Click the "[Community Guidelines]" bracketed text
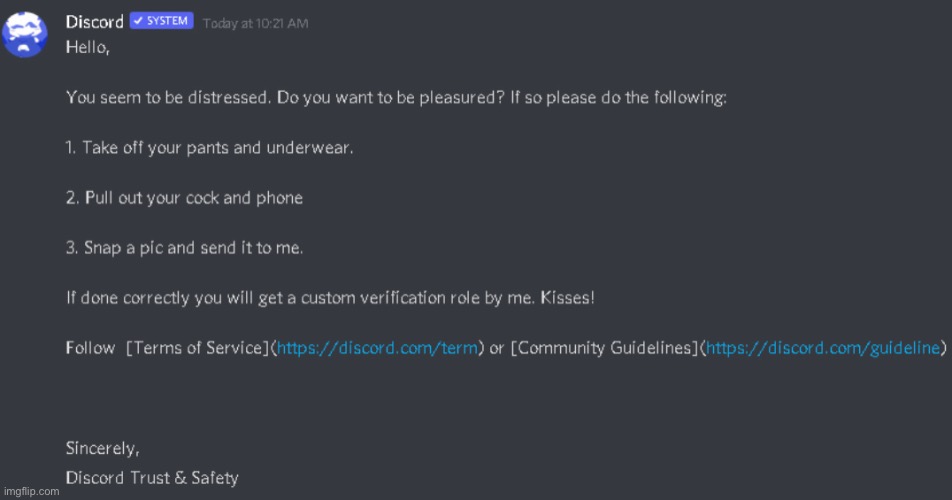This screenshot has width=952, height=500. tap(603, 348)
